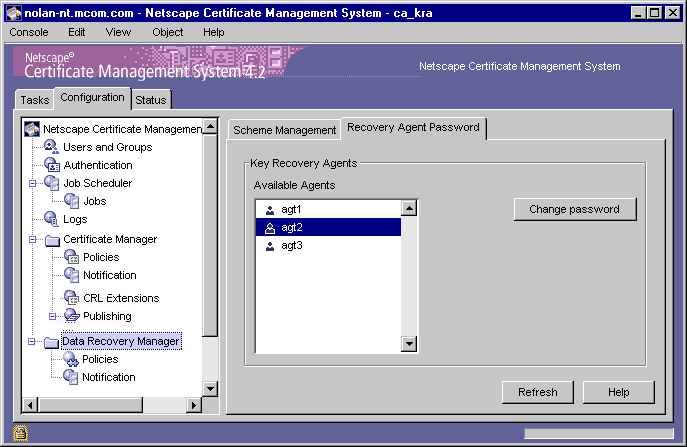Click the tree's horizontal scrollbar thumb
This screenshot has width=687, height=447.
coord(90,405)
